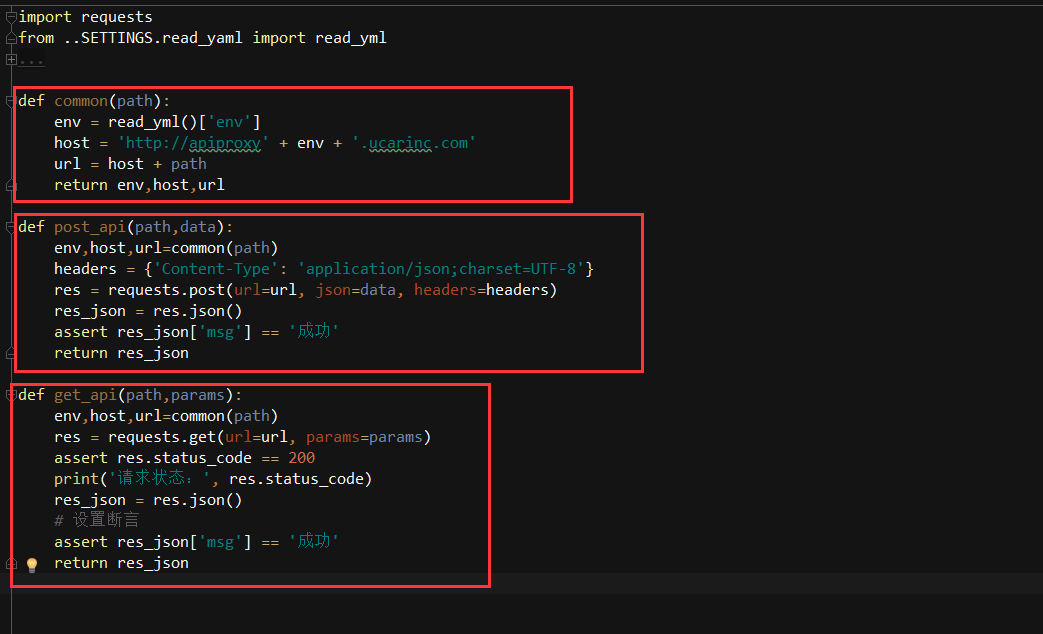This screenshot has height=634, width=1043.
Task: Click fold end marker on from import line
Action: coord(11,39)
